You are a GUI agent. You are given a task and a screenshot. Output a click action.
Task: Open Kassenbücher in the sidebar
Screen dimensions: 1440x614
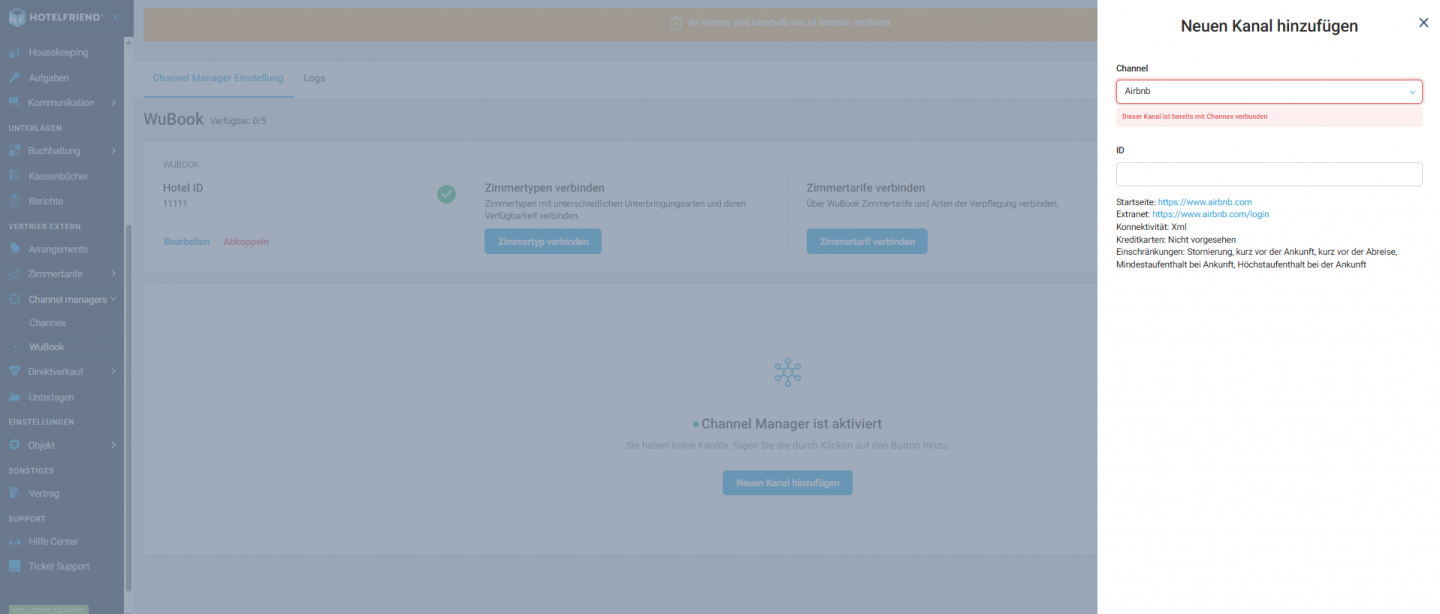(x=58, y=176)
